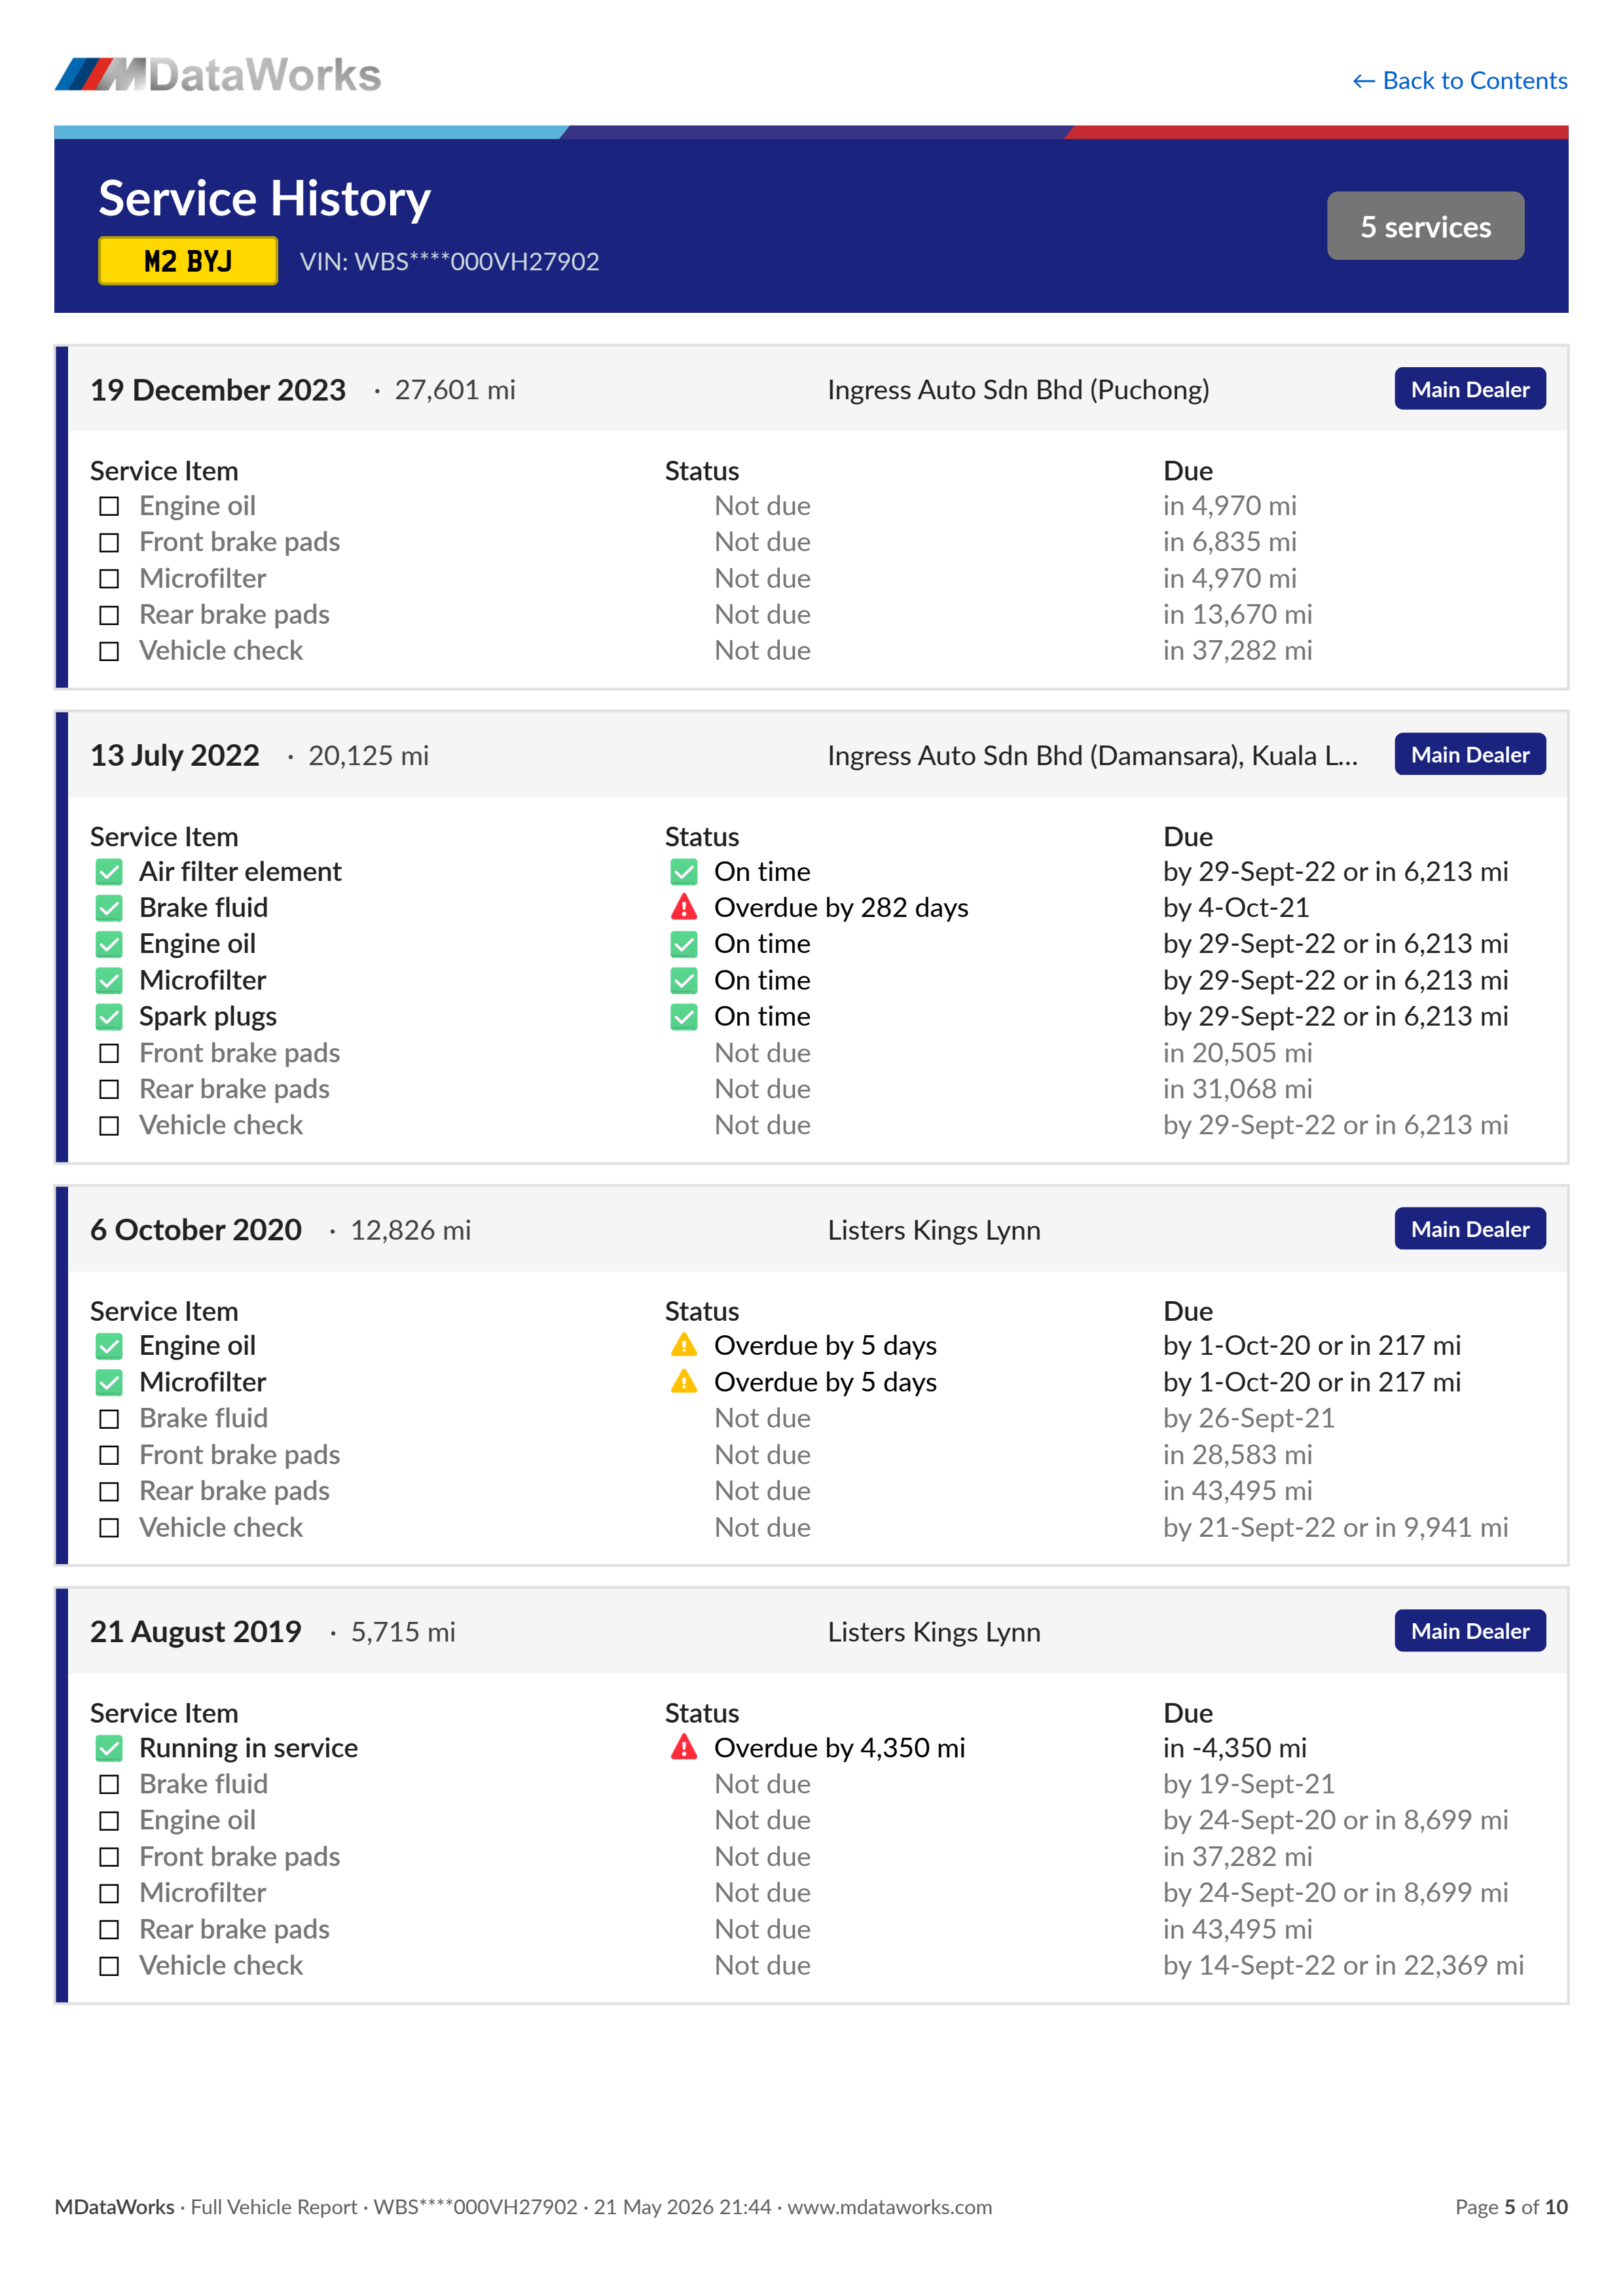Screen dimensions: 1623x2296
Task: Click green on-time icon for Engine oil July 2022
Action: click(684, 944)
